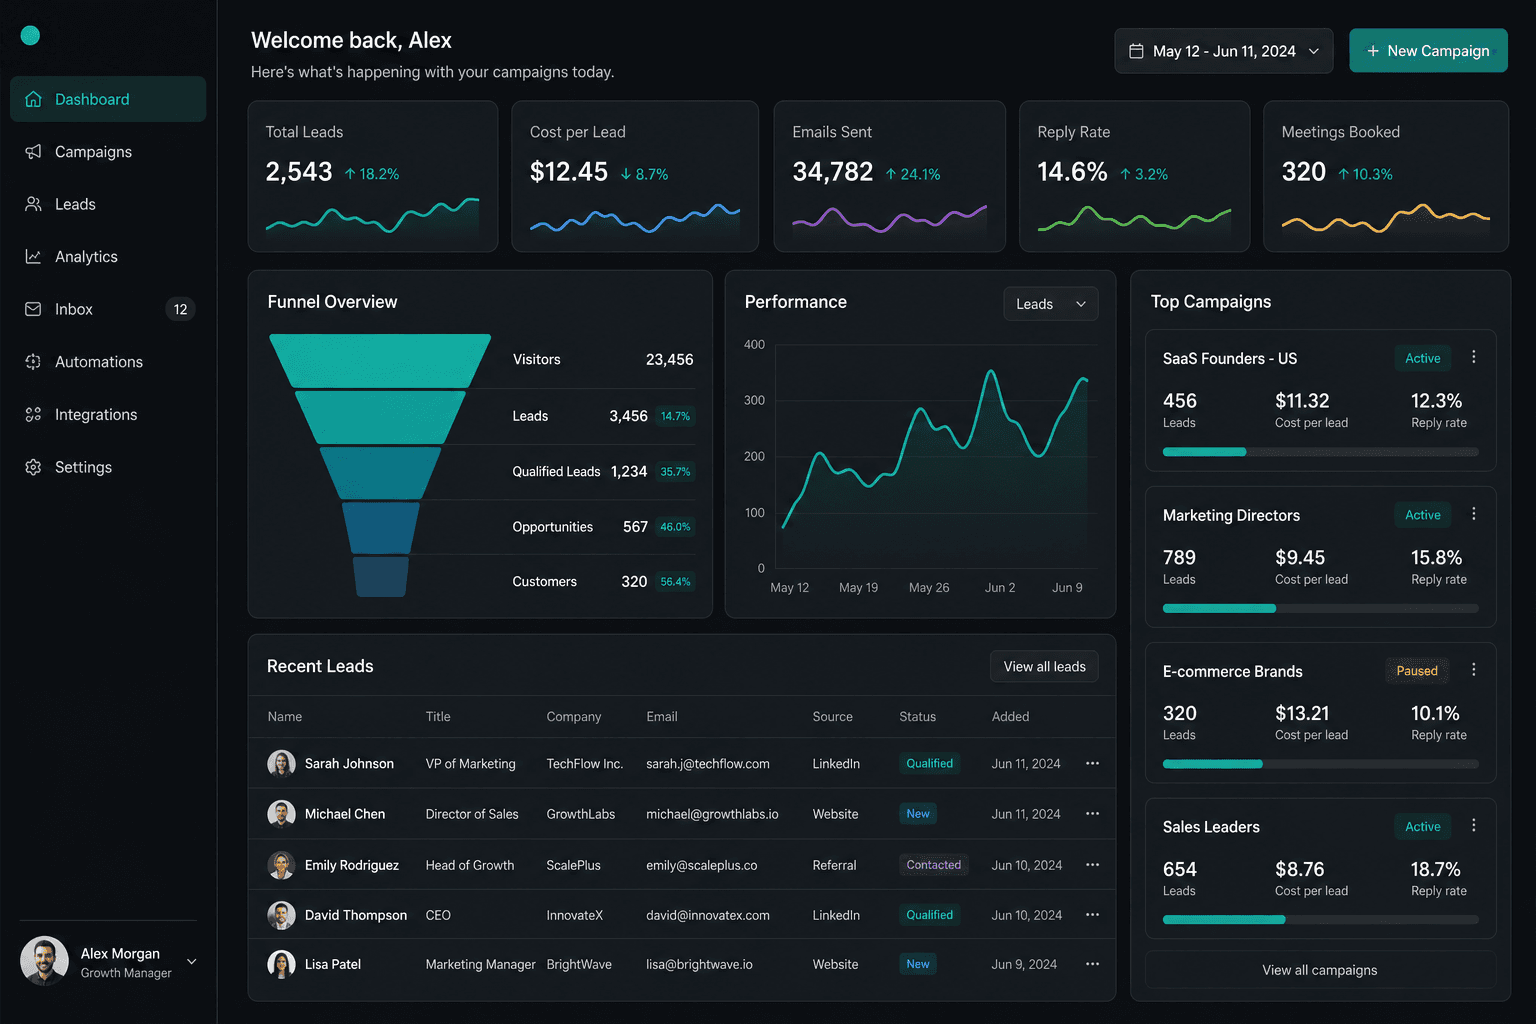Open Integrations in the sidebar
The image size is (1536, 1024).
pos(108,414)
